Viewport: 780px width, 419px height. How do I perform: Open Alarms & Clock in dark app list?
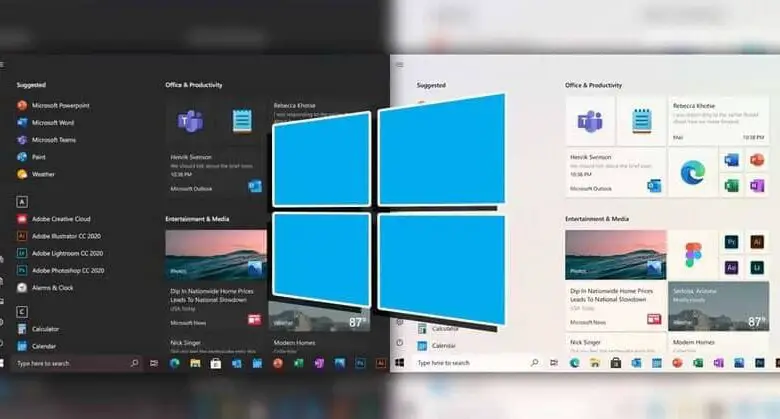point(45,288)
